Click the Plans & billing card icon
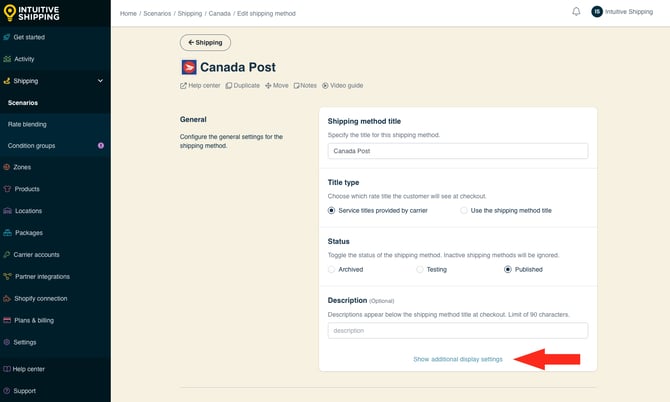The image size is (670, 402). click(7, 320)
